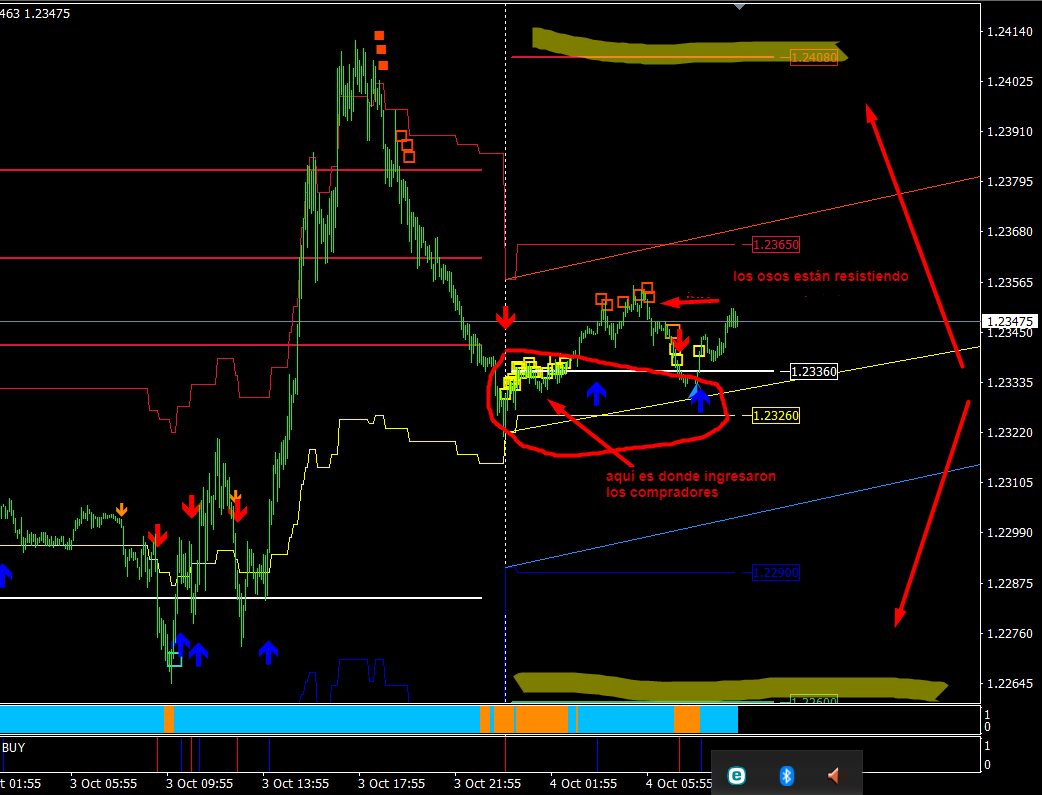This screenshot has height=795, width=1042.
Task: Click blue up arrow at far left edge
Action: point(4,575)
